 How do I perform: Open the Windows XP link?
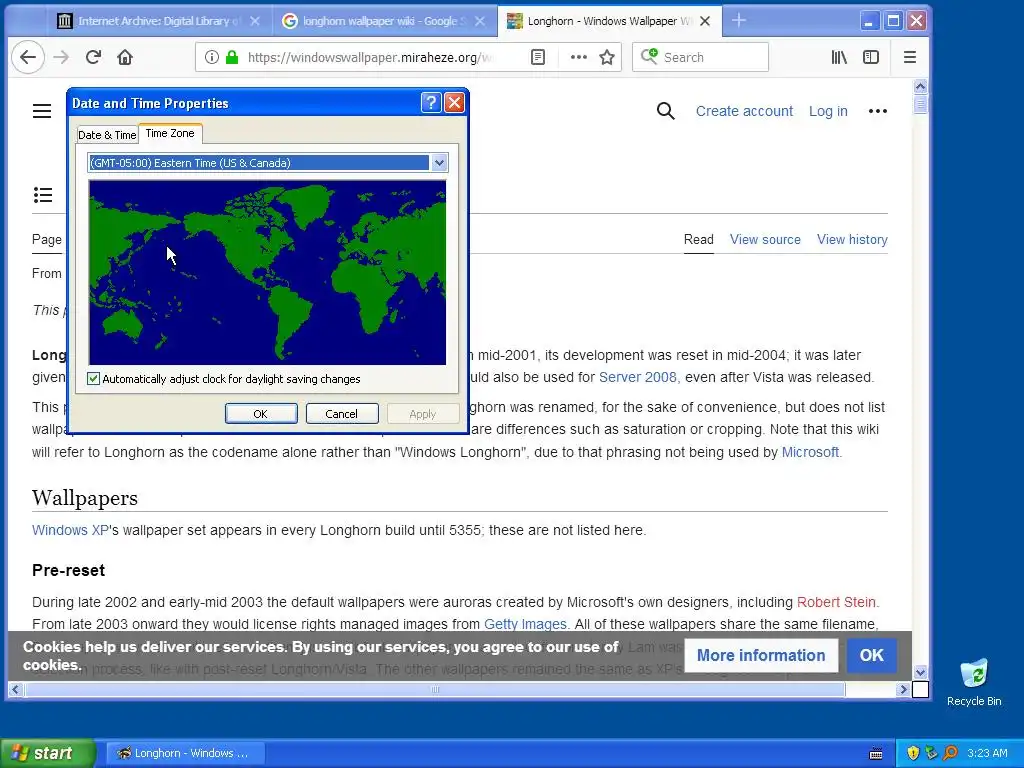(70, 530)
